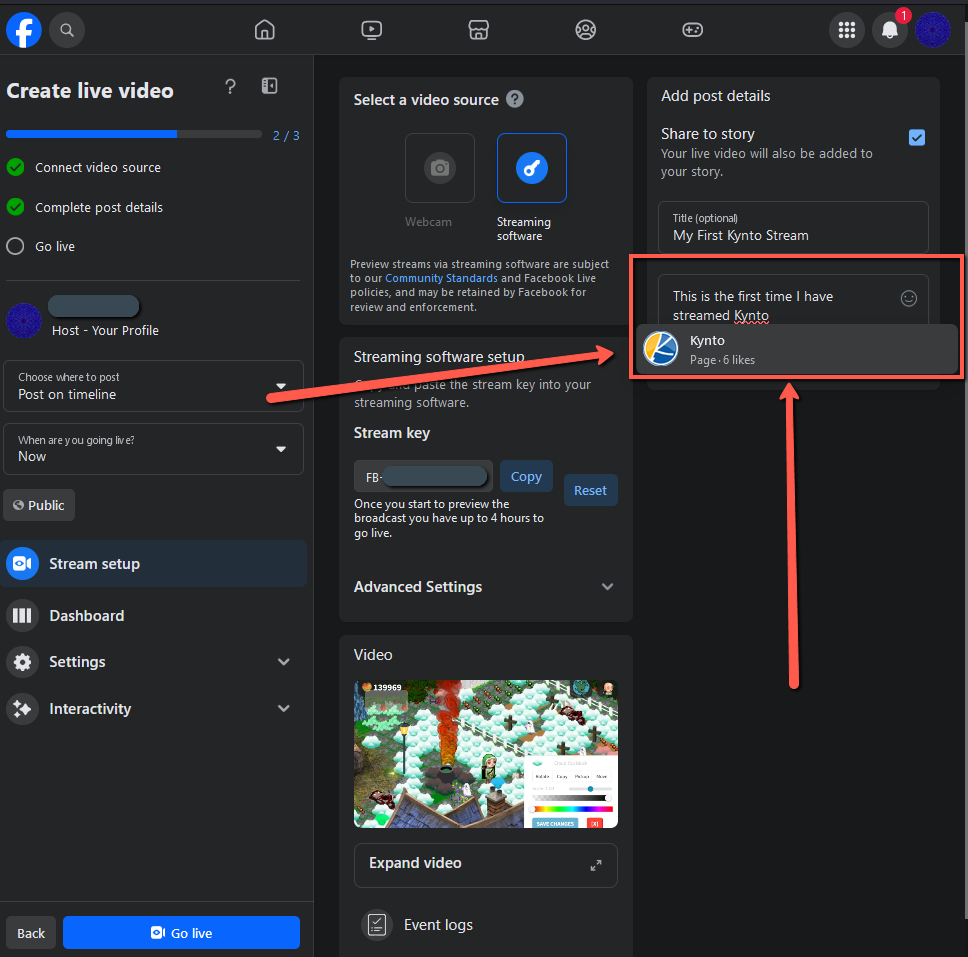Click the Host - Your Profile label
The width and height of the screenshot is (968, 957).
coord(105,330)
